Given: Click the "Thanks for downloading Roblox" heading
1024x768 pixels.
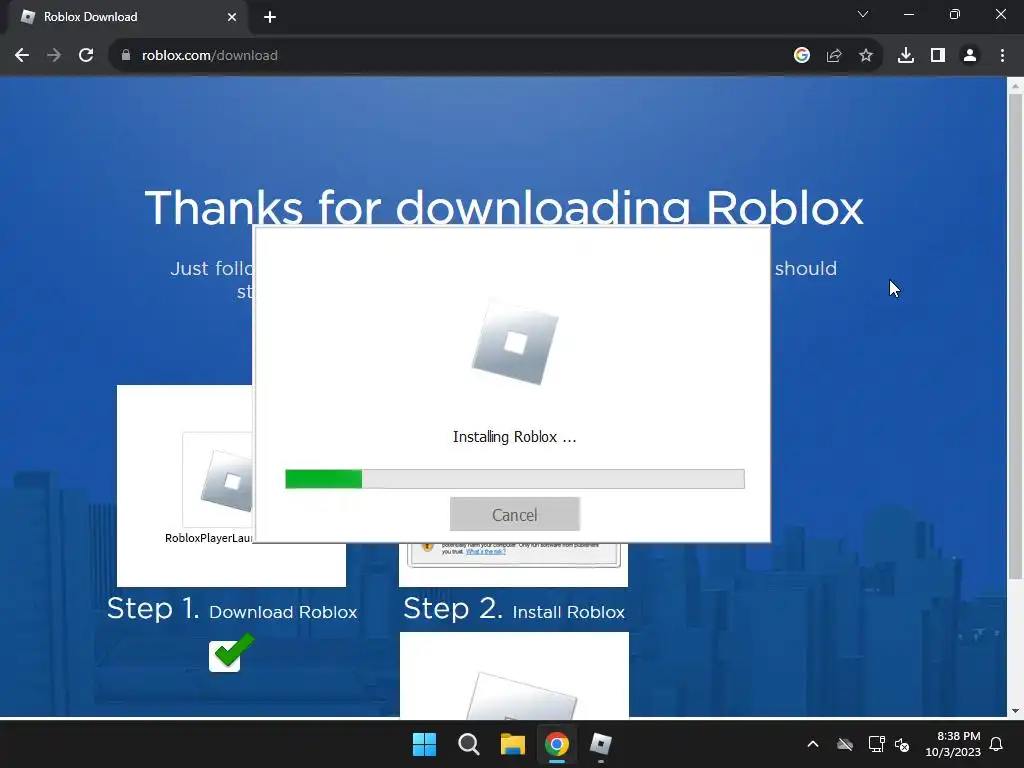Looking at the screenshot, I should [x=504, y=208].
